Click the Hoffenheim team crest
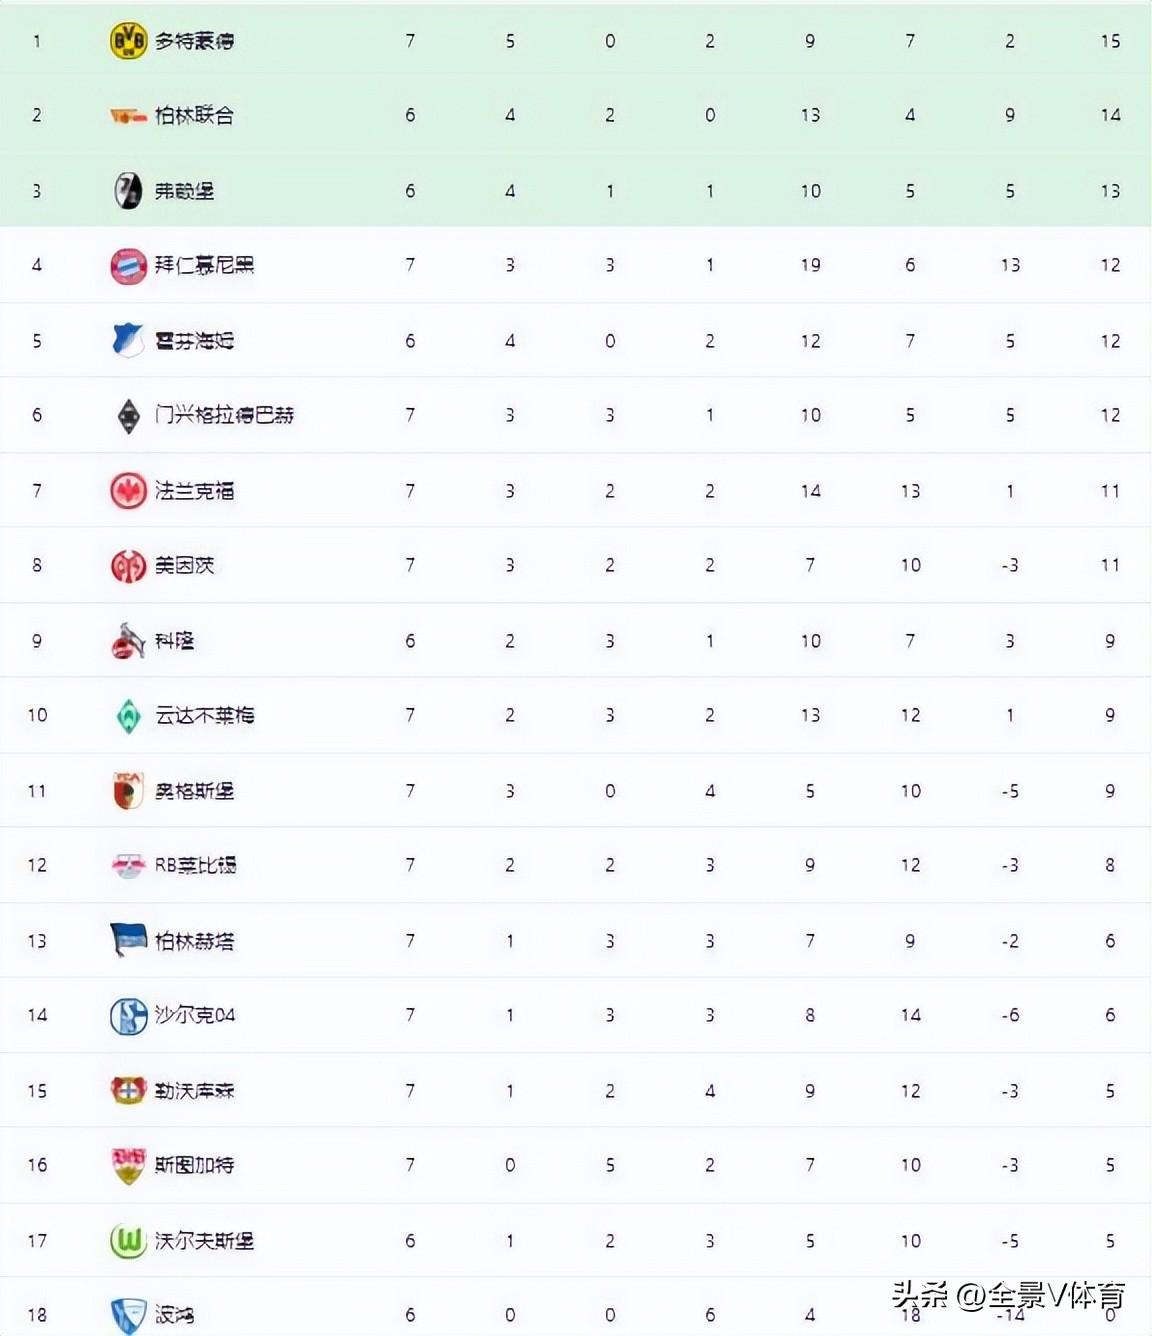The image size is (1152, 1336). point(128,341)
